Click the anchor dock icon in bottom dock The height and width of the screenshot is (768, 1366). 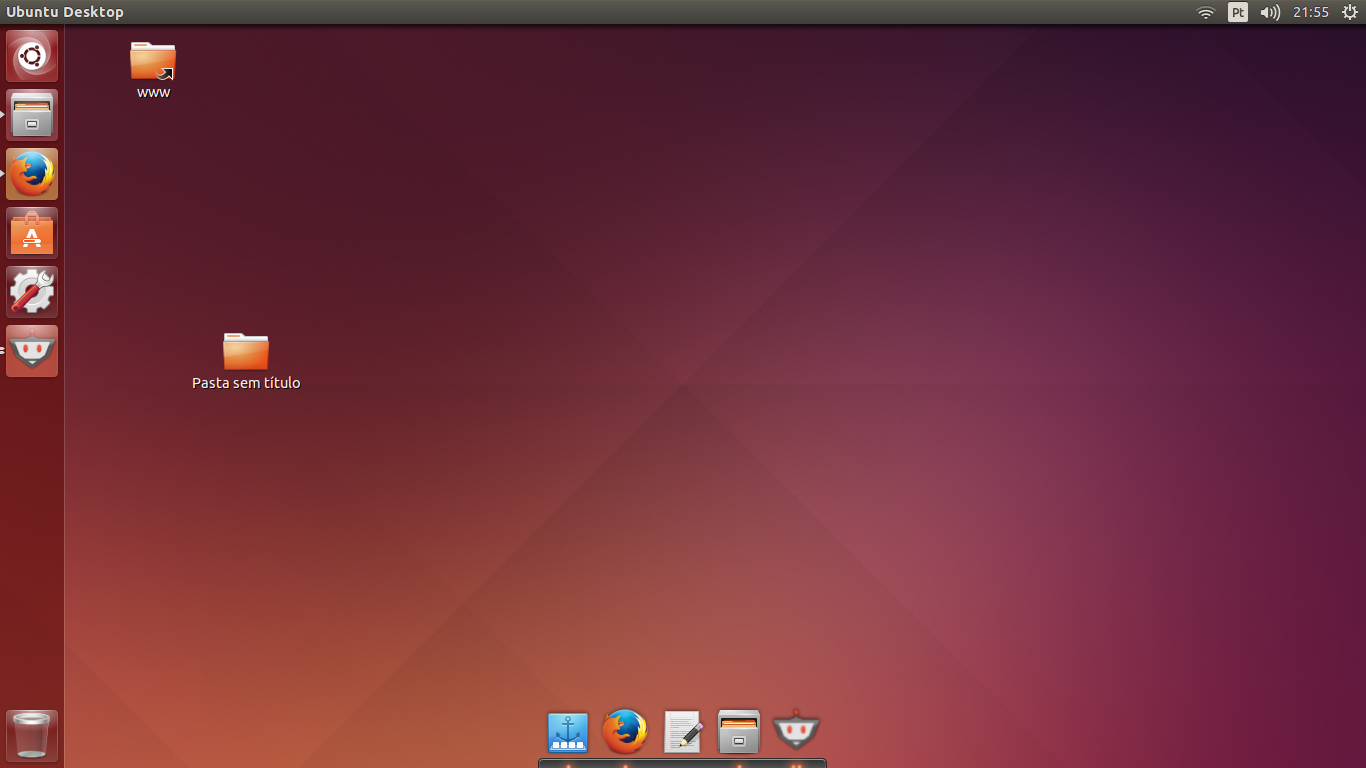568,732
